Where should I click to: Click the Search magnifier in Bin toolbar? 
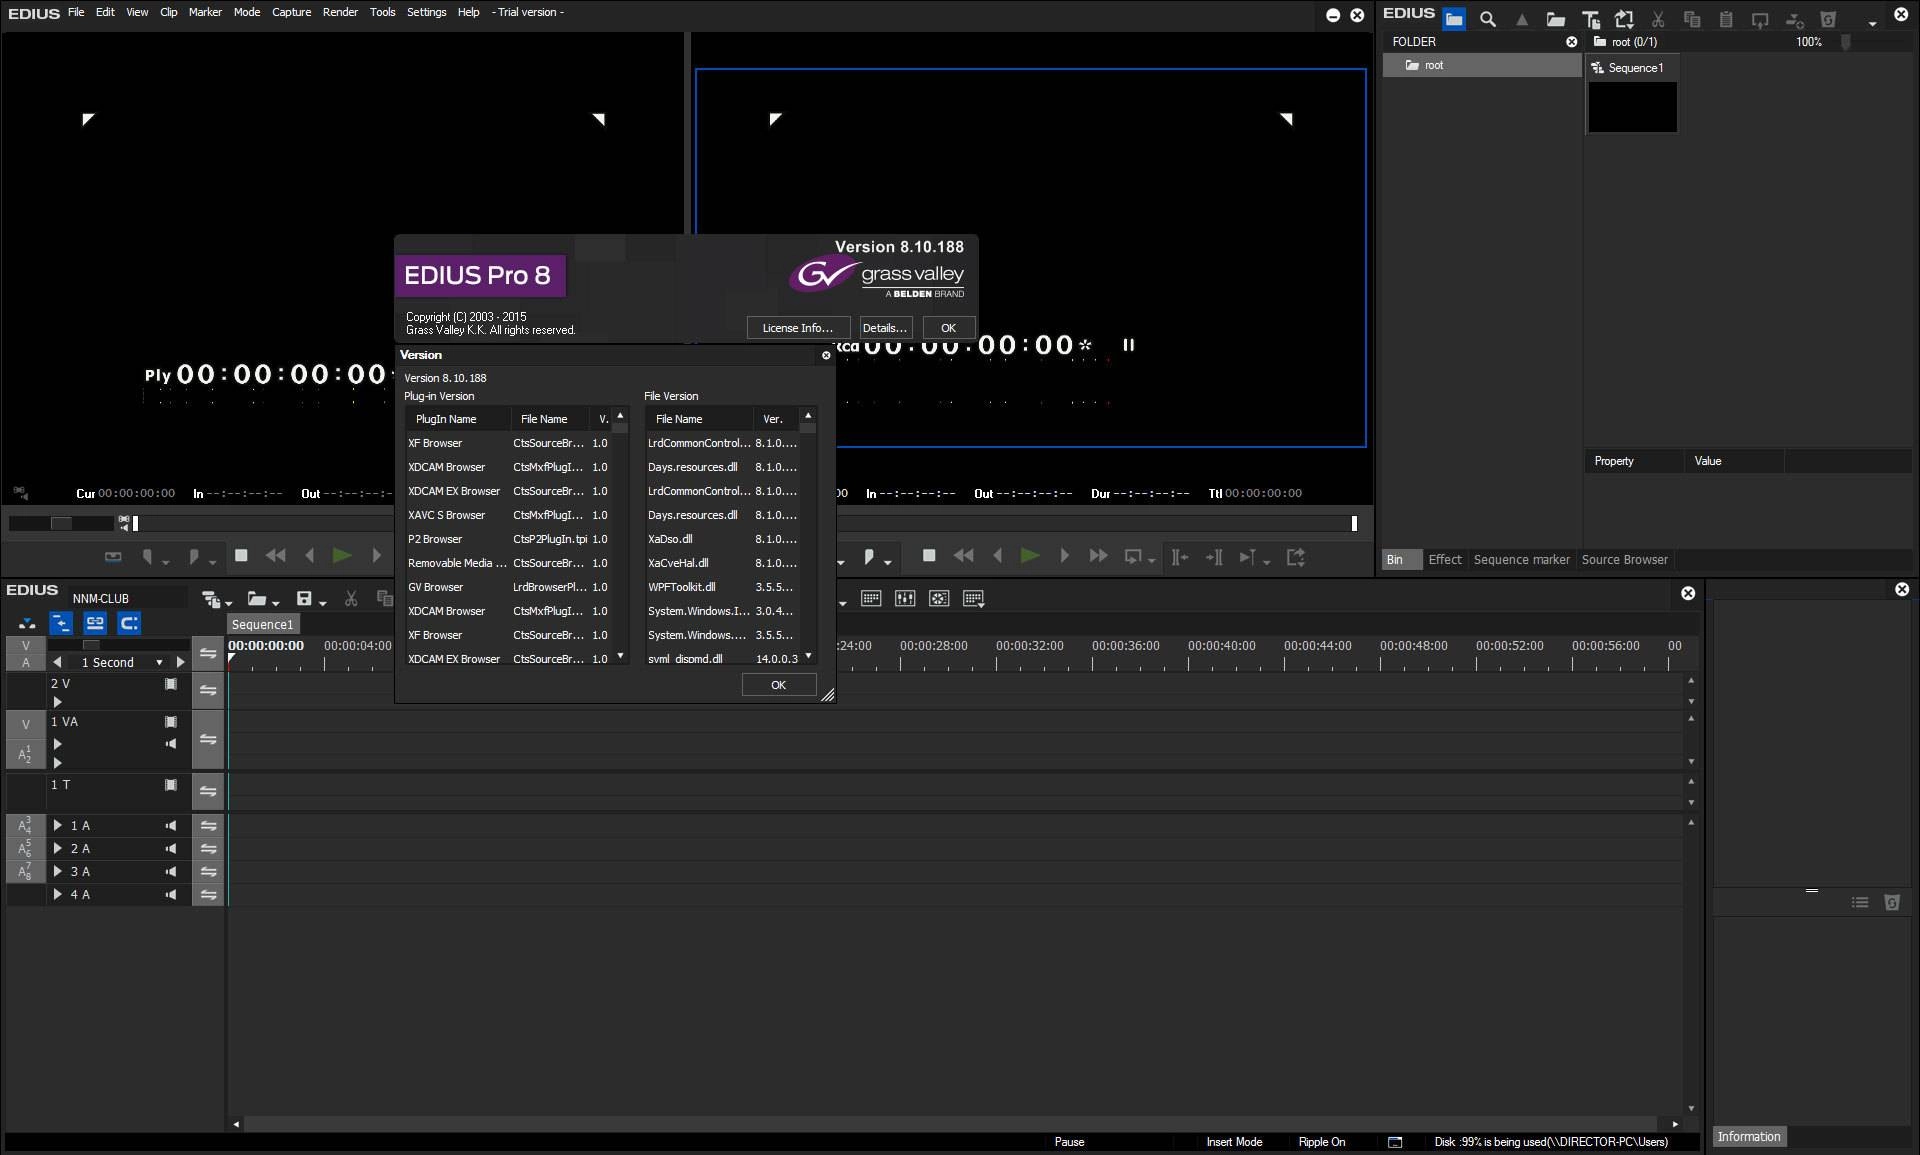click(x=1488, y=19)
